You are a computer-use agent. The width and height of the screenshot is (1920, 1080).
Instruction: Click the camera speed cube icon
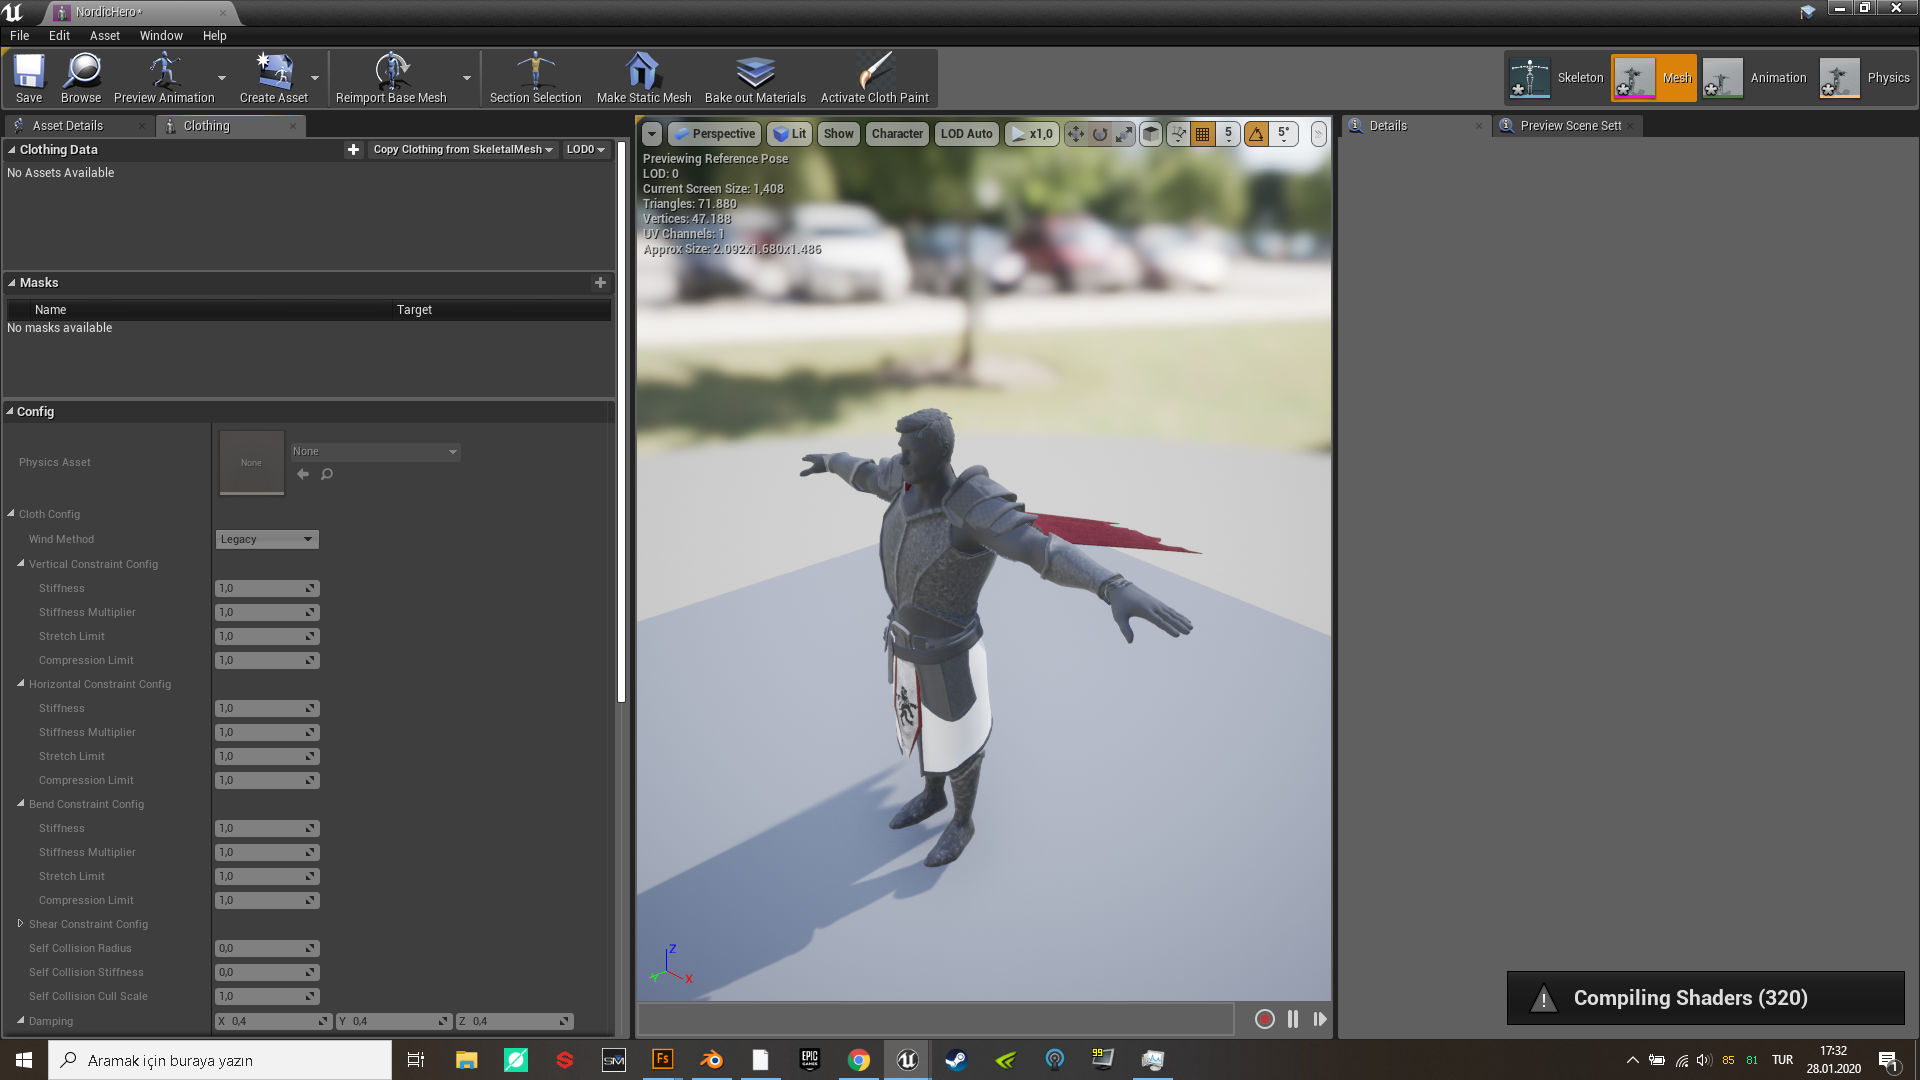pos(1151,134)
